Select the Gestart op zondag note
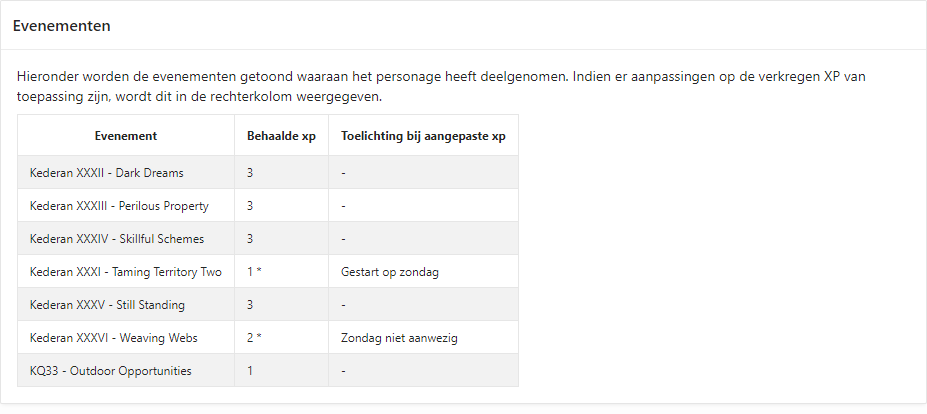The image size is (927, 414). click(x=390, y=272)
